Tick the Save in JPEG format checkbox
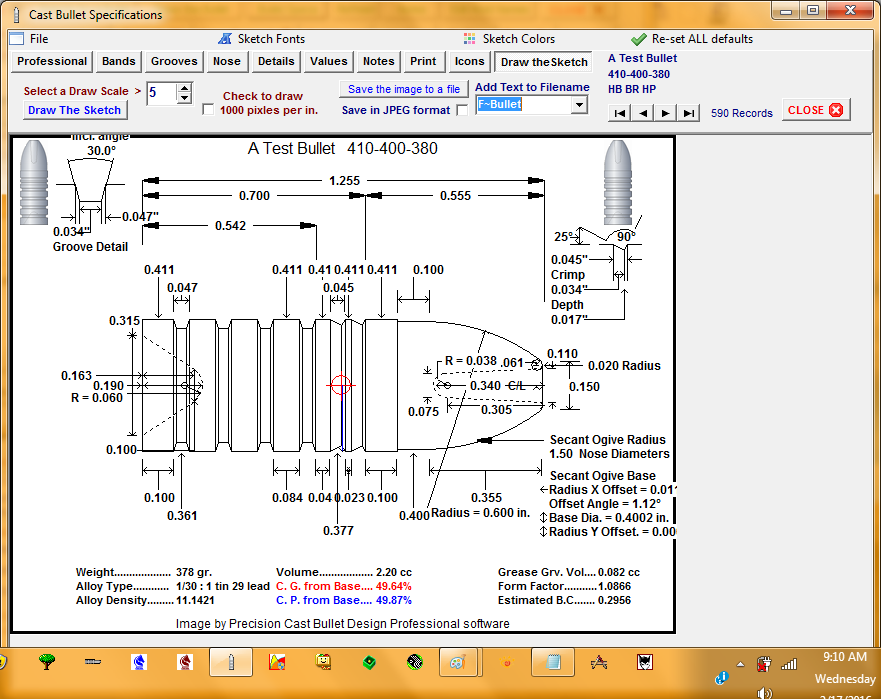Viewport: 881px width, 699px height. coord(462,110)
